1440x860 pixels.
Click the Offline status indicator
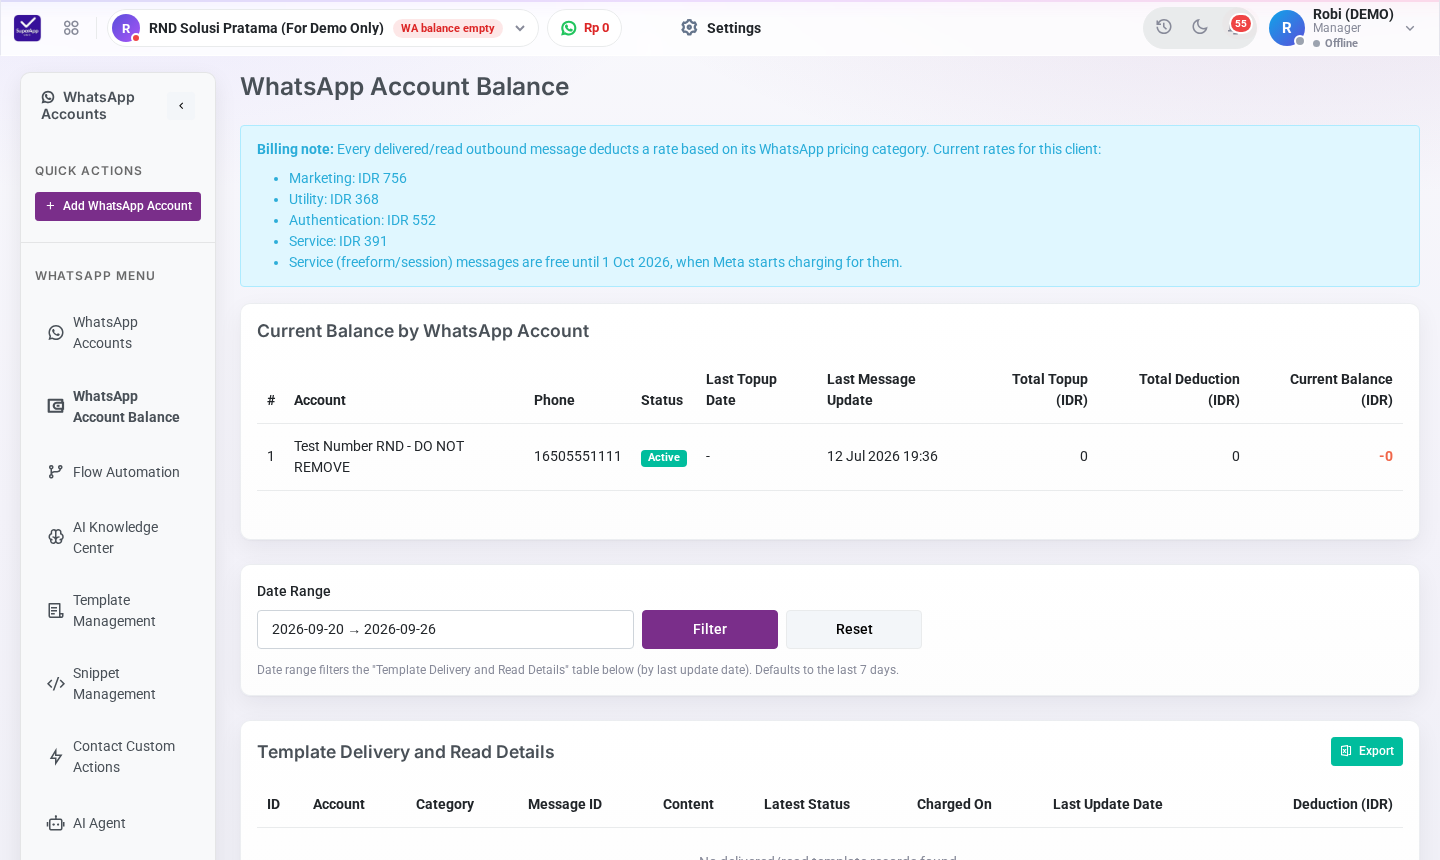[1335, 43]
